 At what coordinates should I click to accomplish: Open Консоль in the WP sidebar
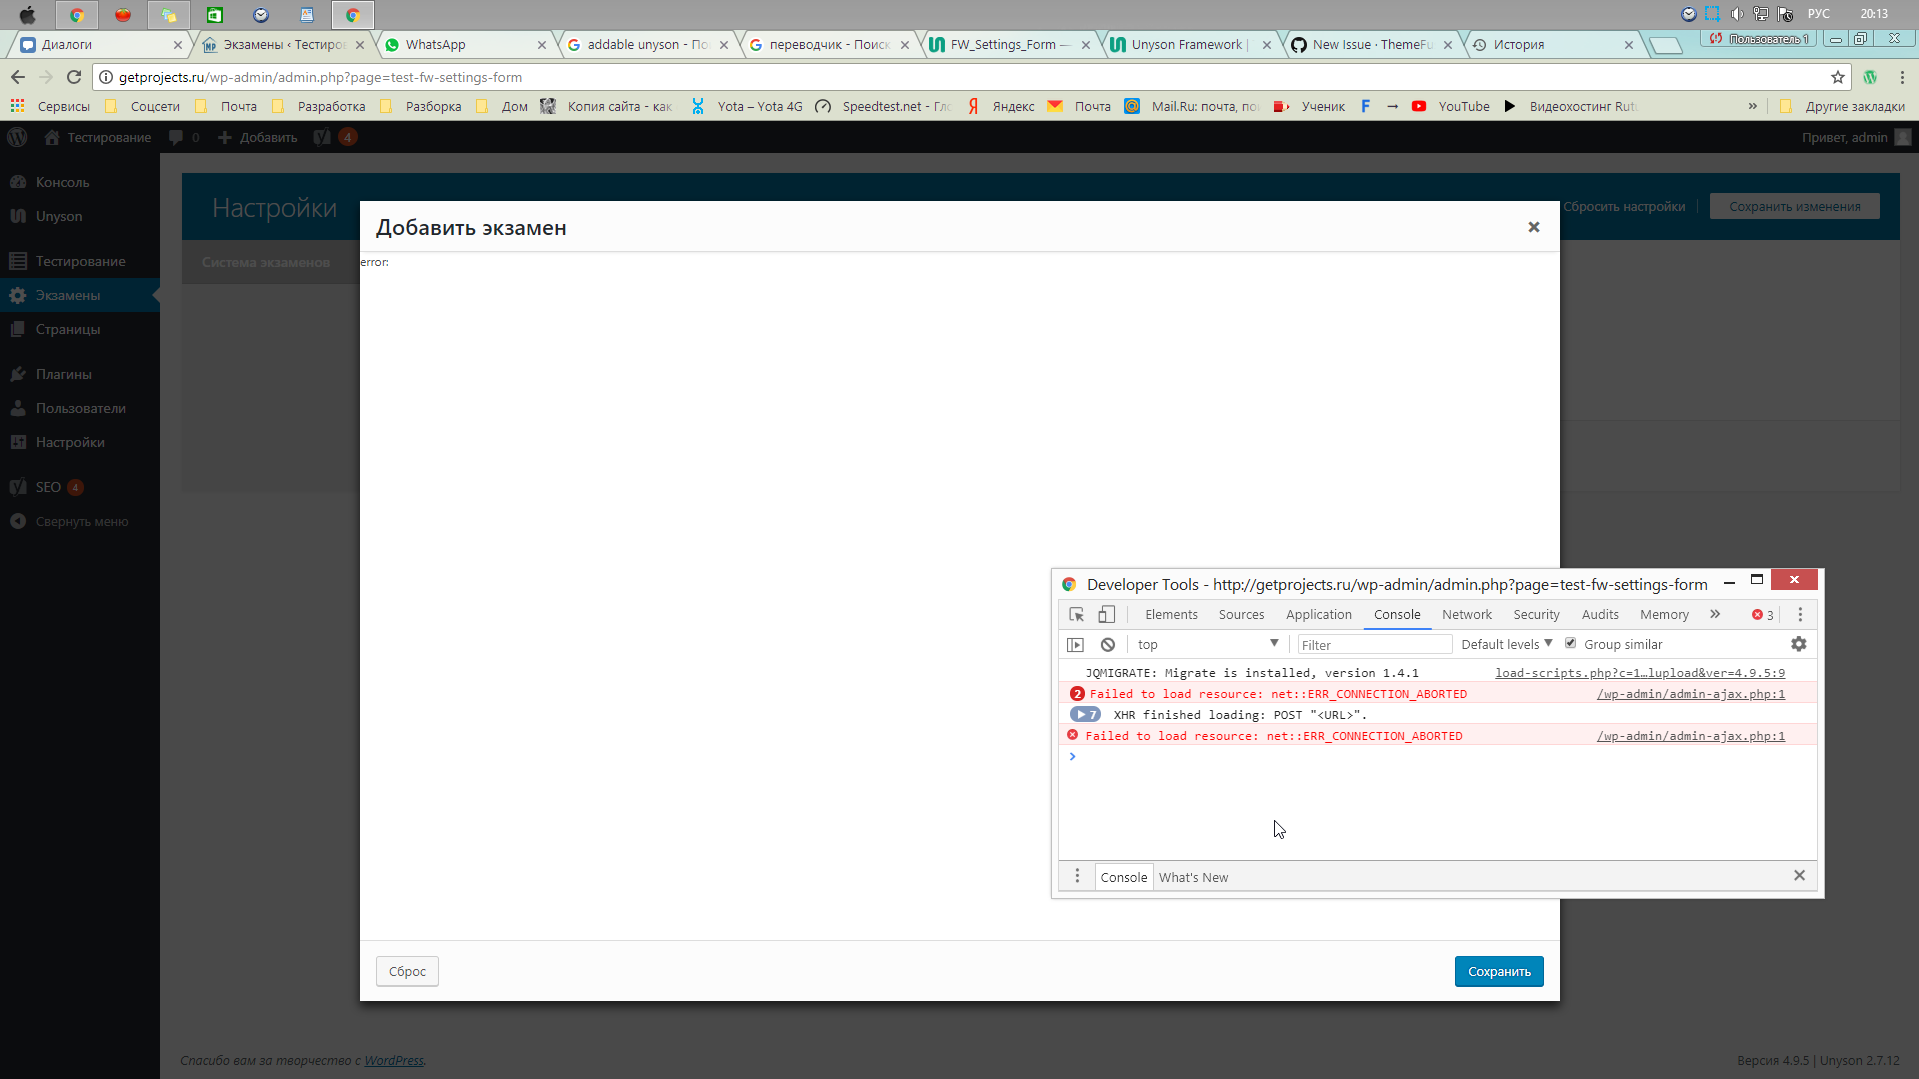(80, 182)
